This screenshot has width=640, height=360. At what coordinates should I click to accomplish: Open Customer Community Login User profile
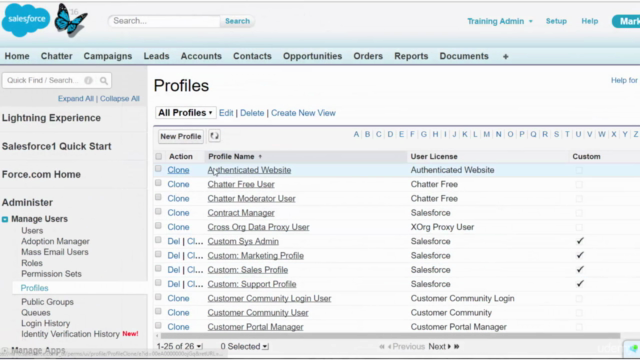coord(269,298)
